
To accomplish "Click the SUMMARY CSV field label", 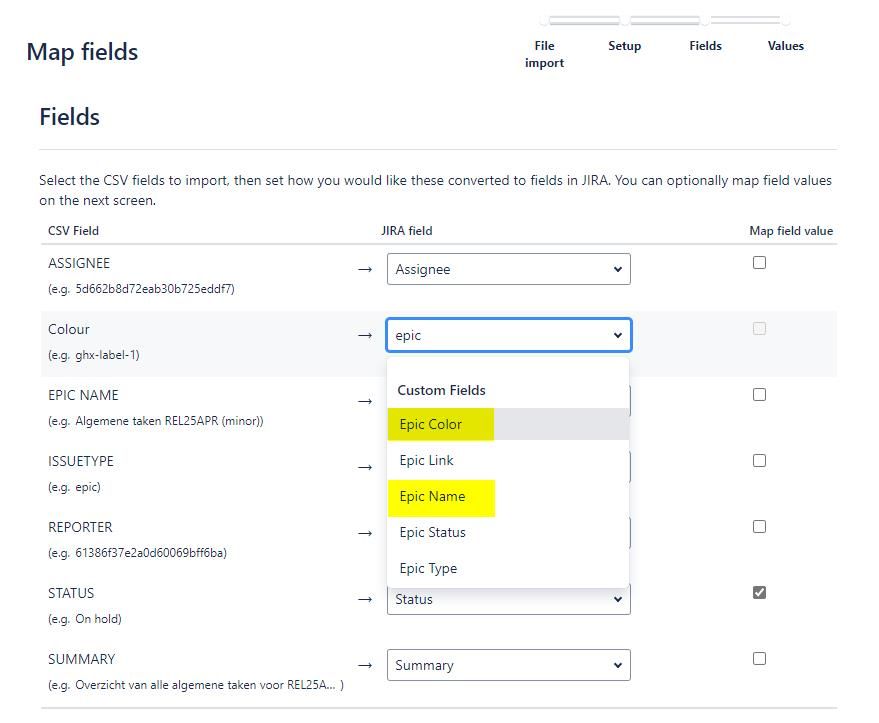I will point(81,659).
